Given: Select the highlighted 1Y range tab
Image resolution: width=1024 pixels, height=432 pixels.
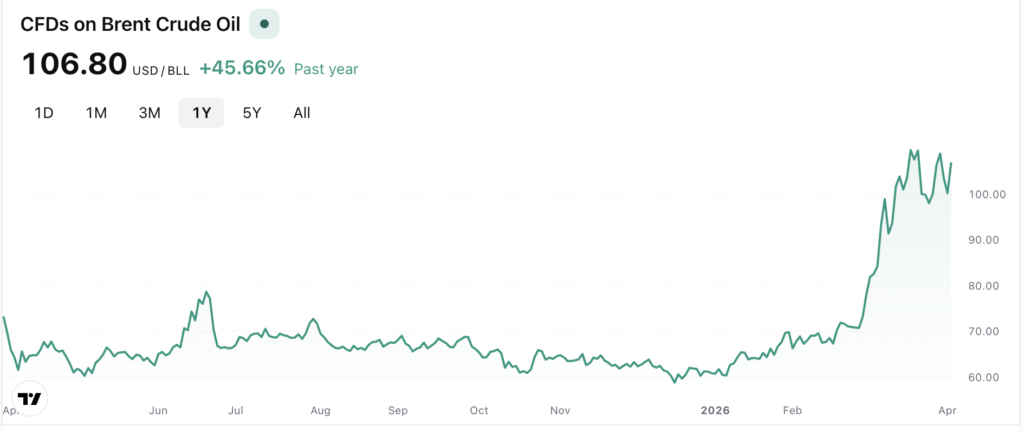Looking at the screenshot, I should coord(201,113).
